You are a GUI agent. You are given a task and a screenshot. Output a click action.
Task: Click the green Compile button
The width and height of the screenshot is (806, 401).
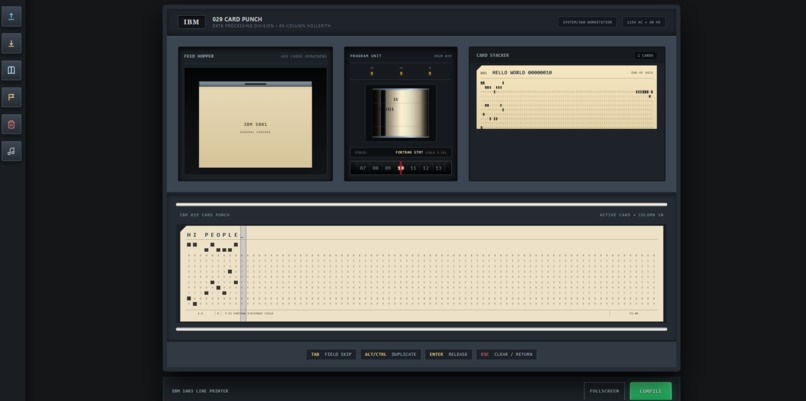(651, 391)
